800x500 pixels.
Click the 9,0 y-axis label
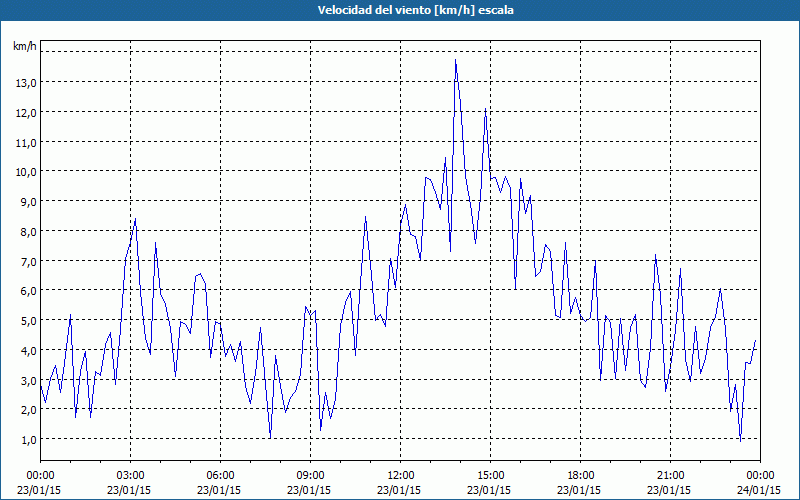tap(29, 202)
